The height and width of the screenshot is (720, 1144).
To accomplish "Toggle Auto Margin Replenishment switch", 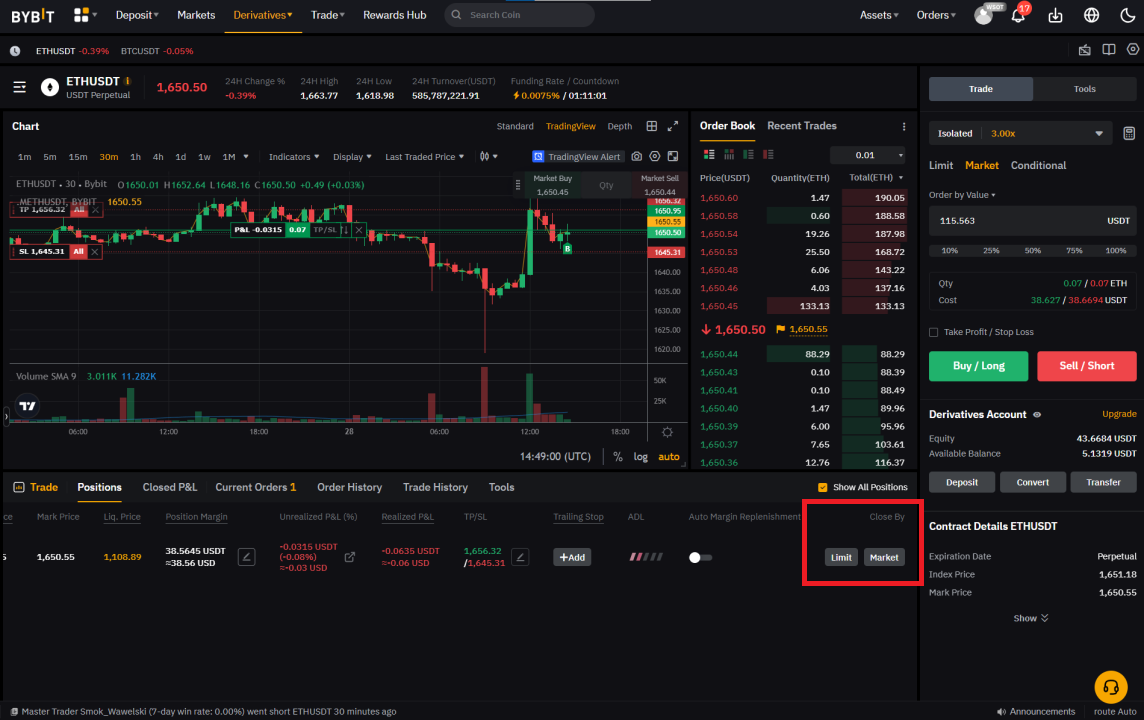I will (x=700, y=557).
